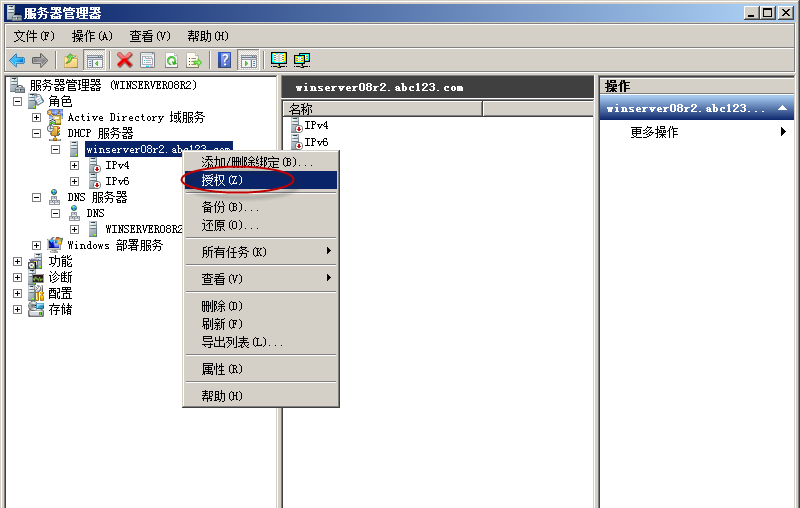The width and height of the screenshot is (800, 508).
Task: Open help with the question mark icon
Action: pyautogui.click(x=224, y=61)
